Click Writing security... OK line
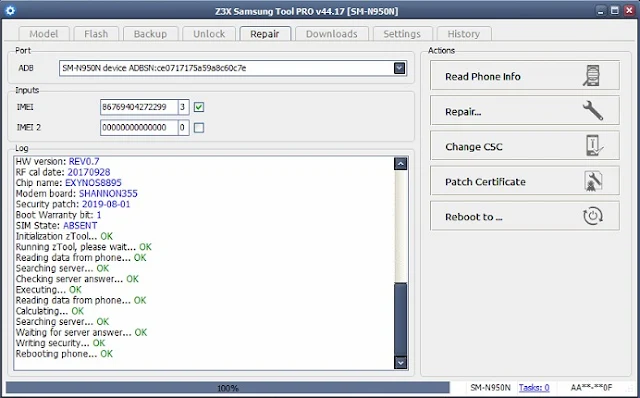Screen dimensions: 640x398 click(x=60, y=343)
